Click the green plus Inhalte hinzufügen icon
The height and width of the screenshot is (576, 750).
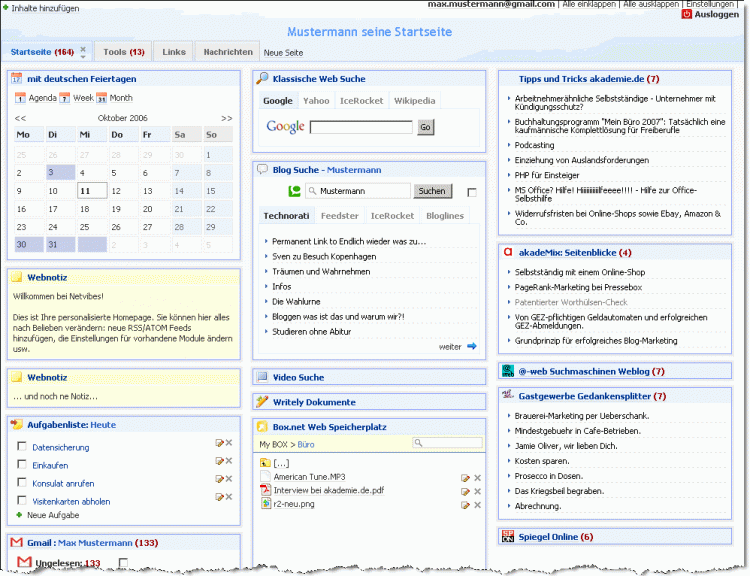6,7
